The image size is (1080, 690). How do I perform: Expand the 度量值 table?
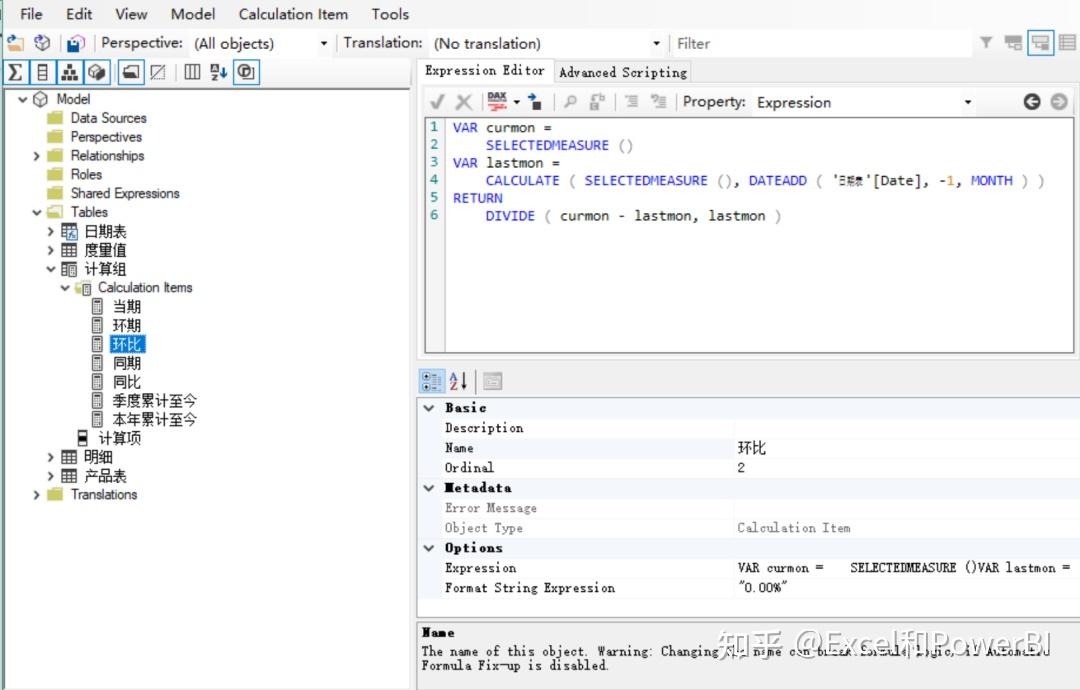(50, 251)
